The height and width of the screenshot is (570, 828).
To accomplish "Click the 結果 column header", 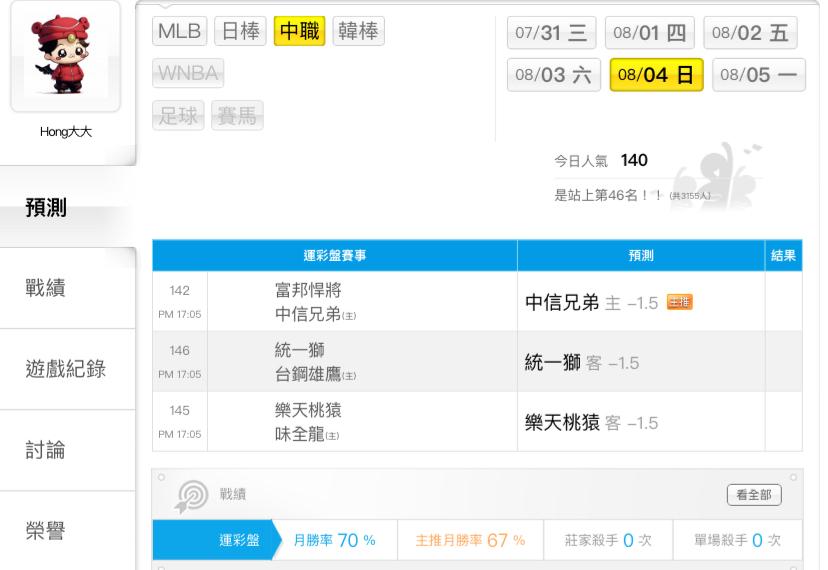I will [x=784, y=256].
